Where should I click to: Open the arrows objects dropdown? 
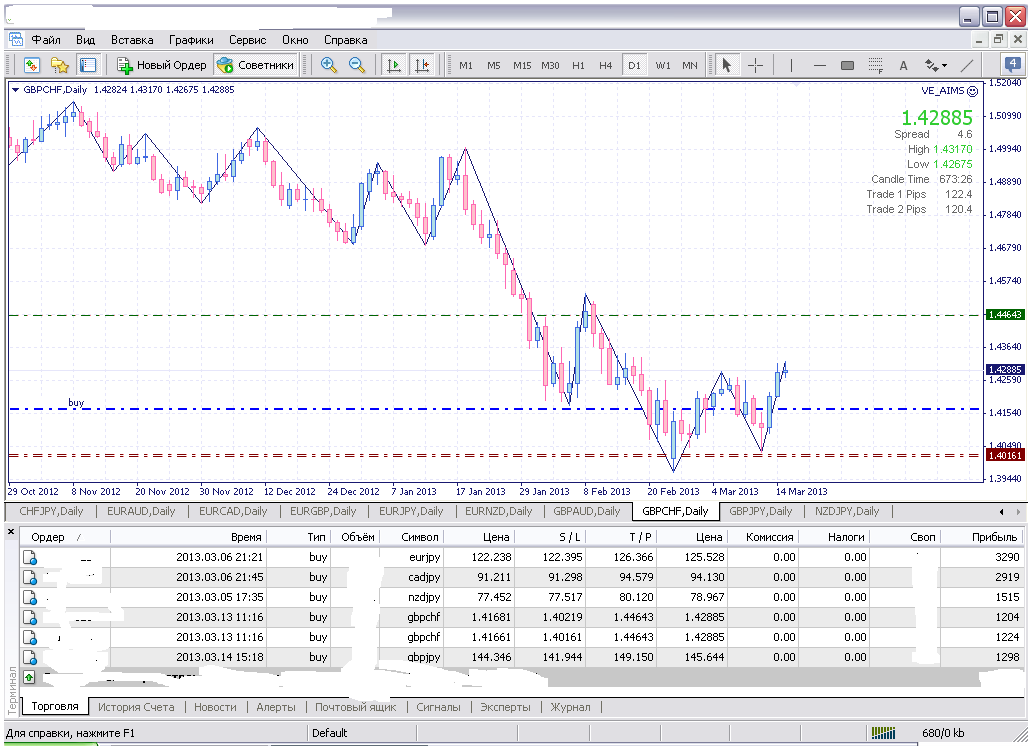coord(936,65)
